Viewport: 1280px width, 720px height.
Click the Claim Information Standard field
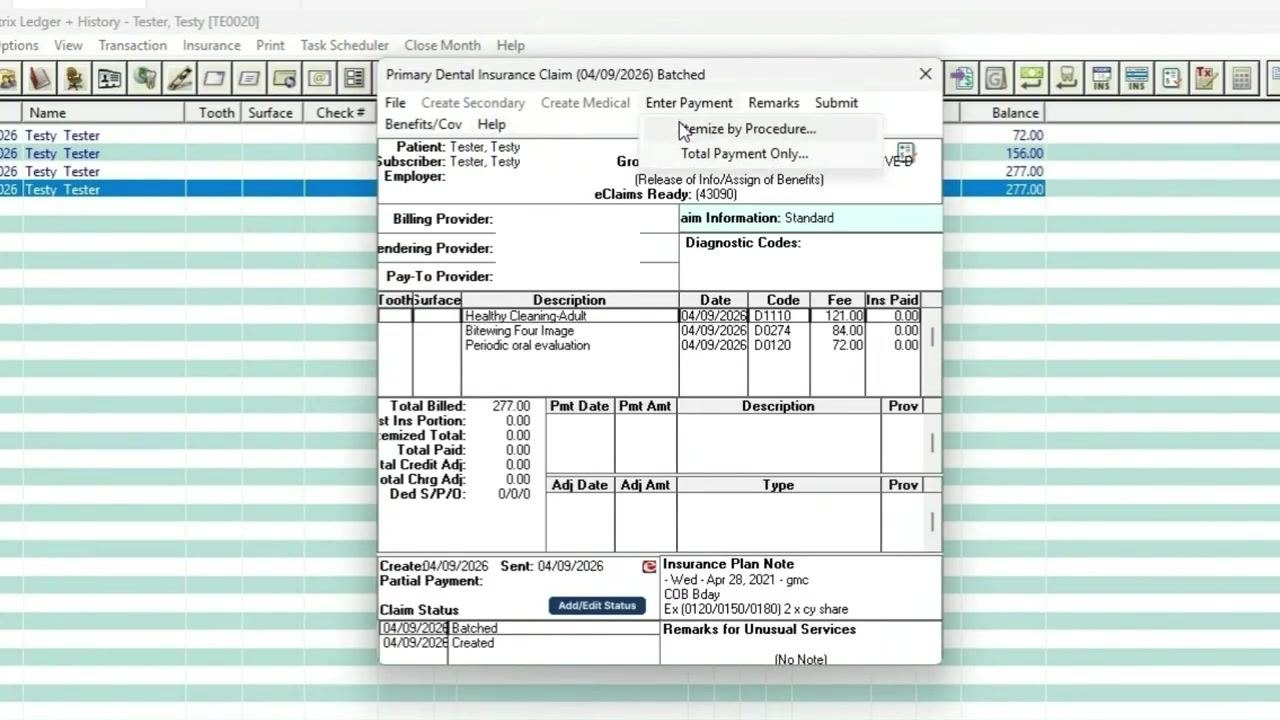click(x=811, y=218)
